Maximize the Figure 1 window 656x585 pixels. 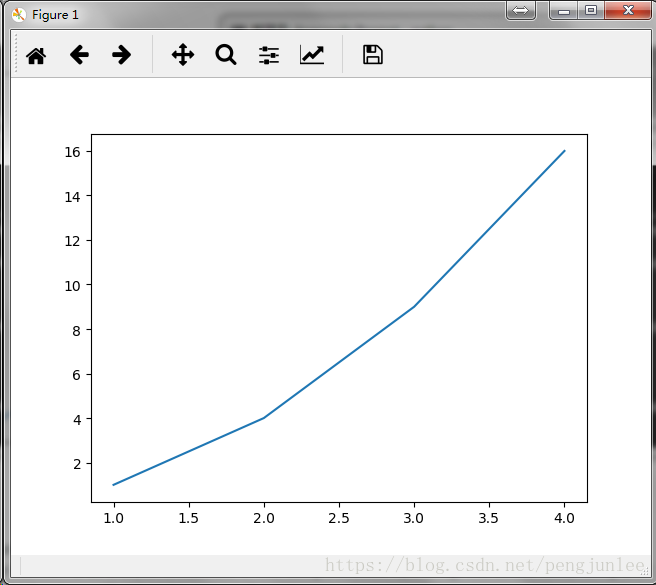(x=591, y=10)
